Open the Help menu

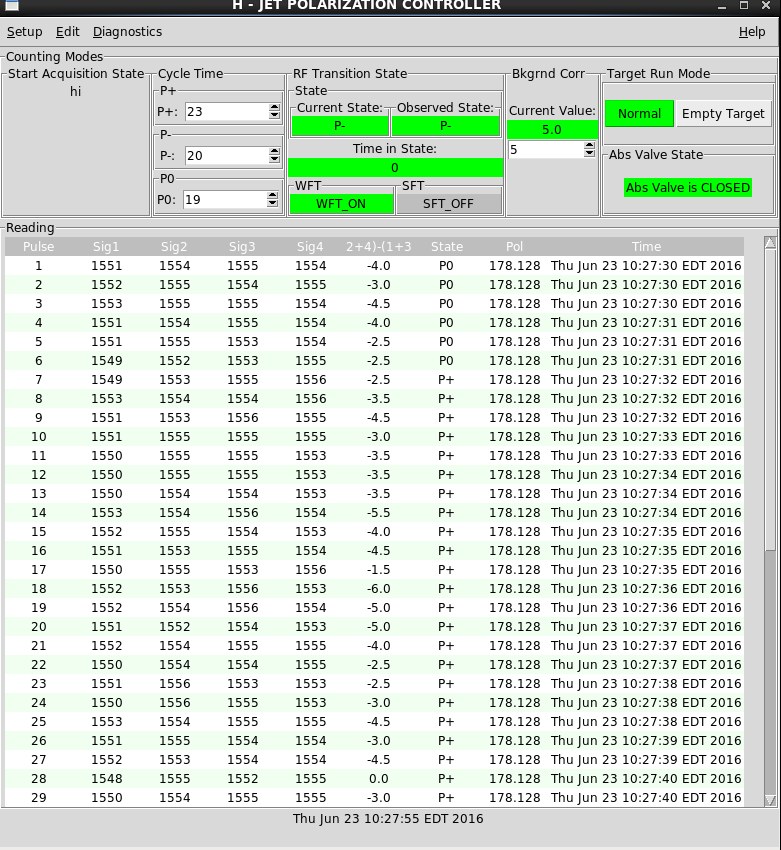pyautogui.click(x=752, y=32)
